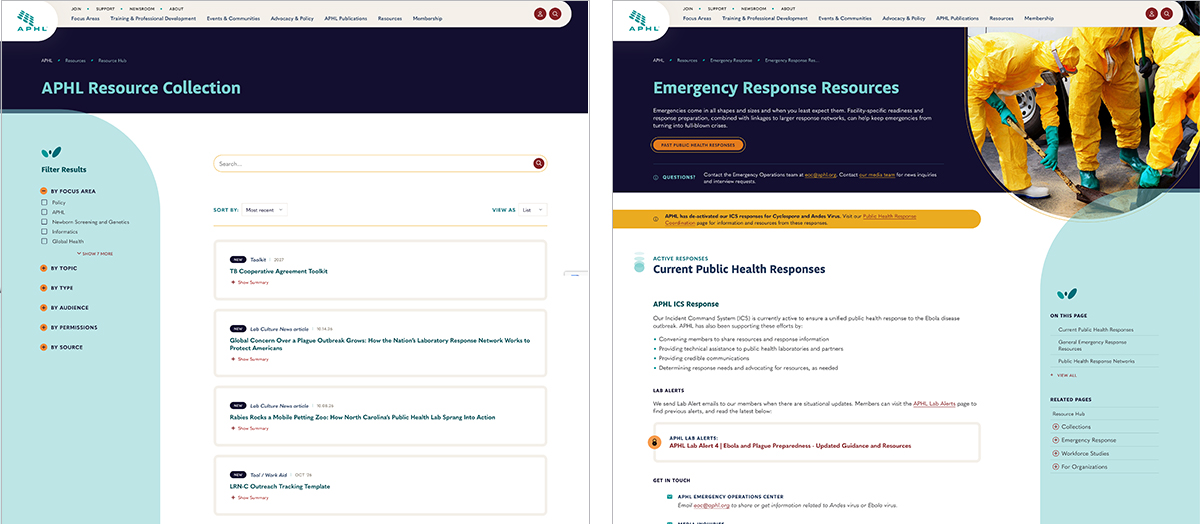
Task: Show Summary for Global Concern plague article
Action: (250, 359)
